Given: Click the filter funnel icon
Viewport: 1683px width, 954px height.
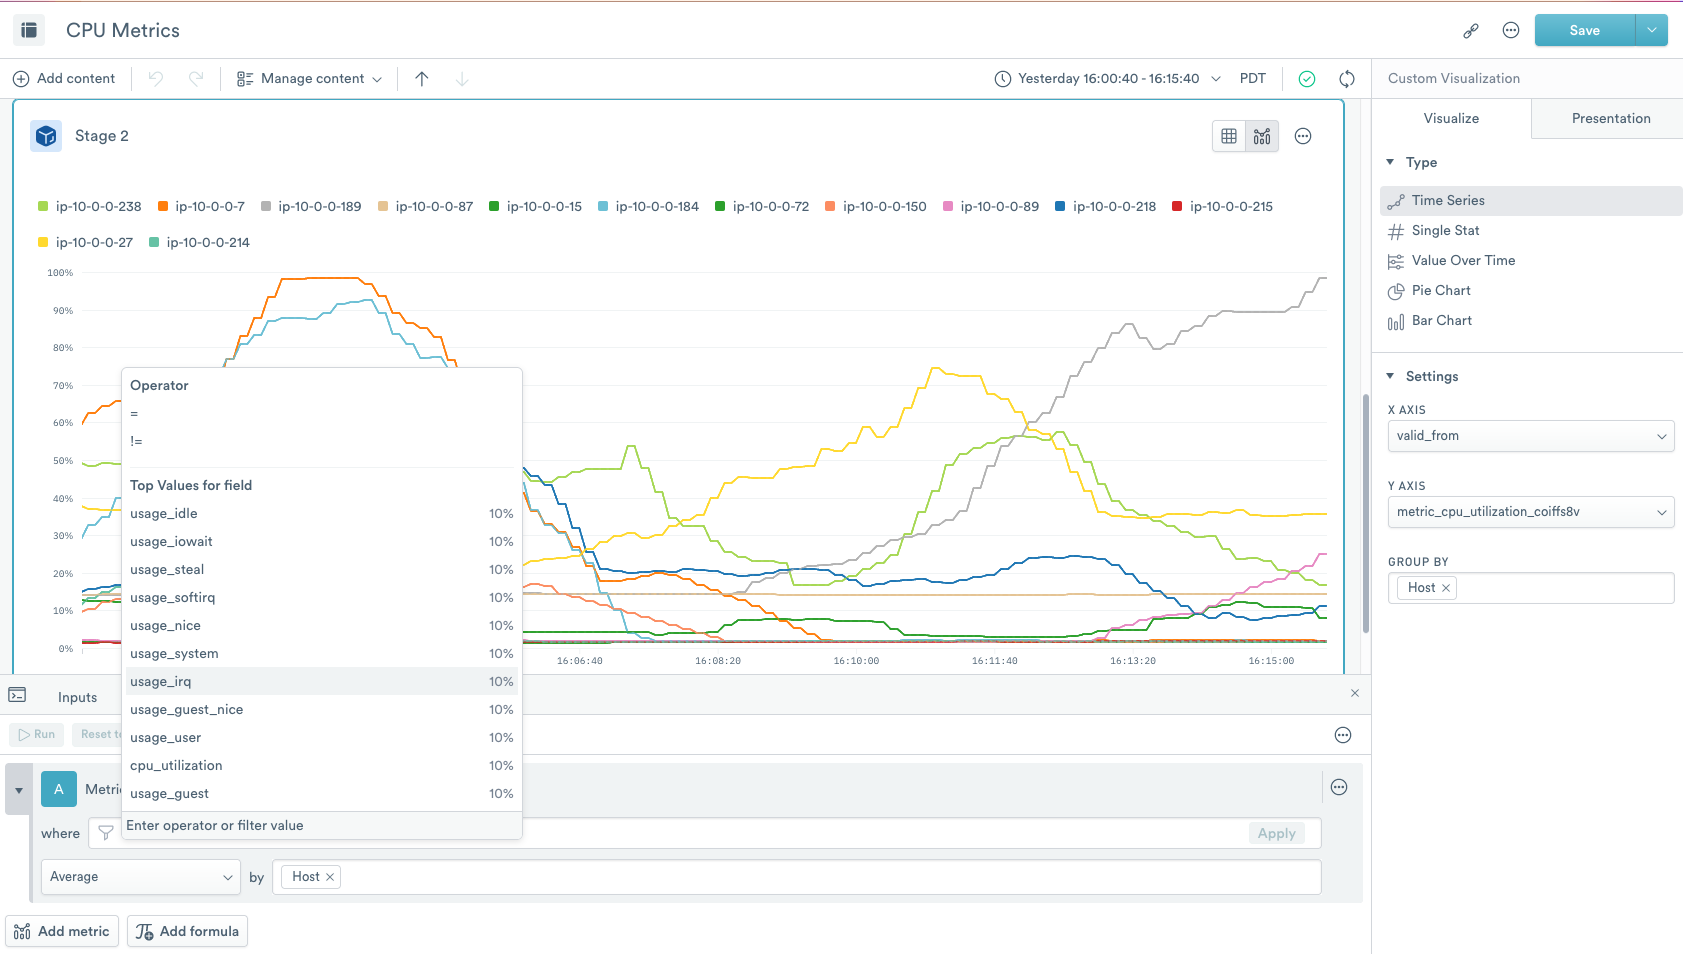Looking at the screenshot, I should [106, 833].
